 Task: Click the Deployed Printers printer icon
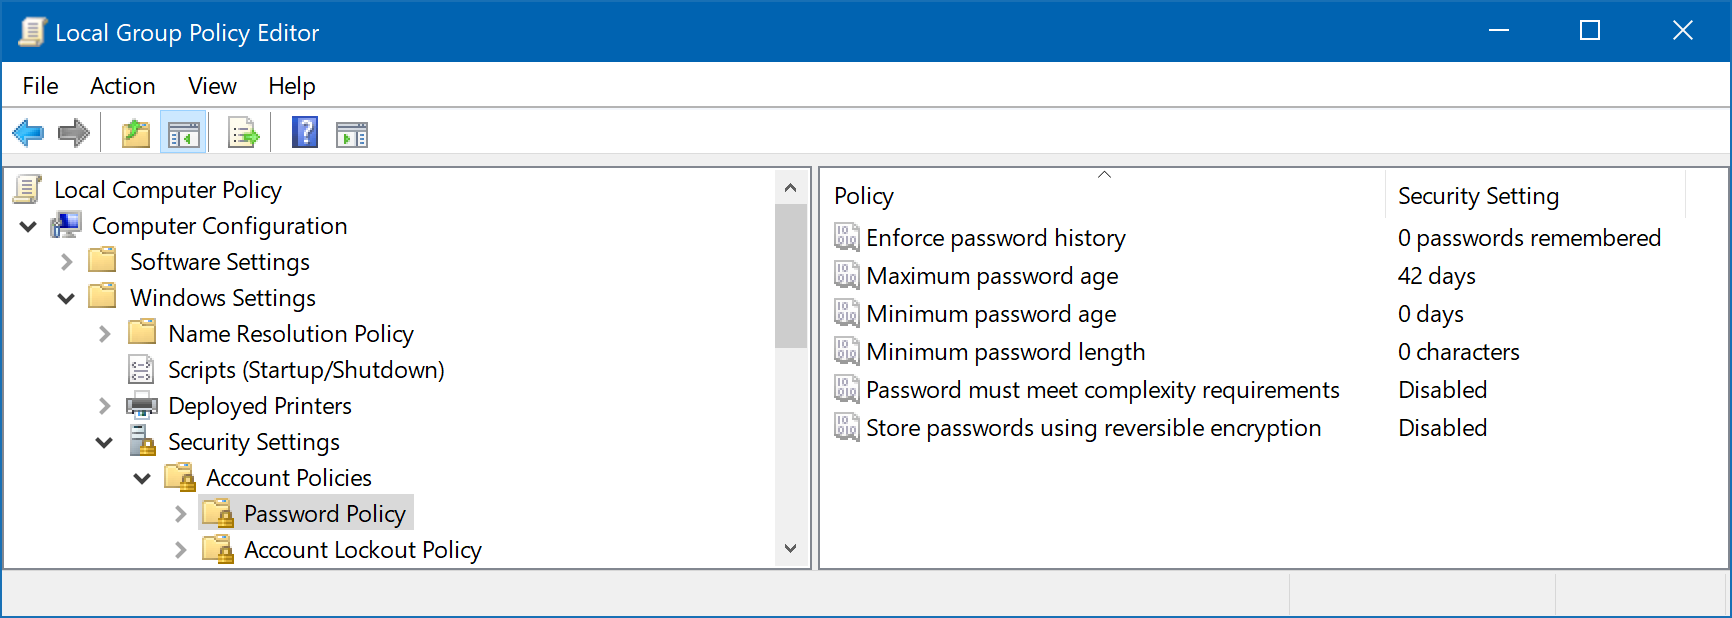[x=142, y=405]
